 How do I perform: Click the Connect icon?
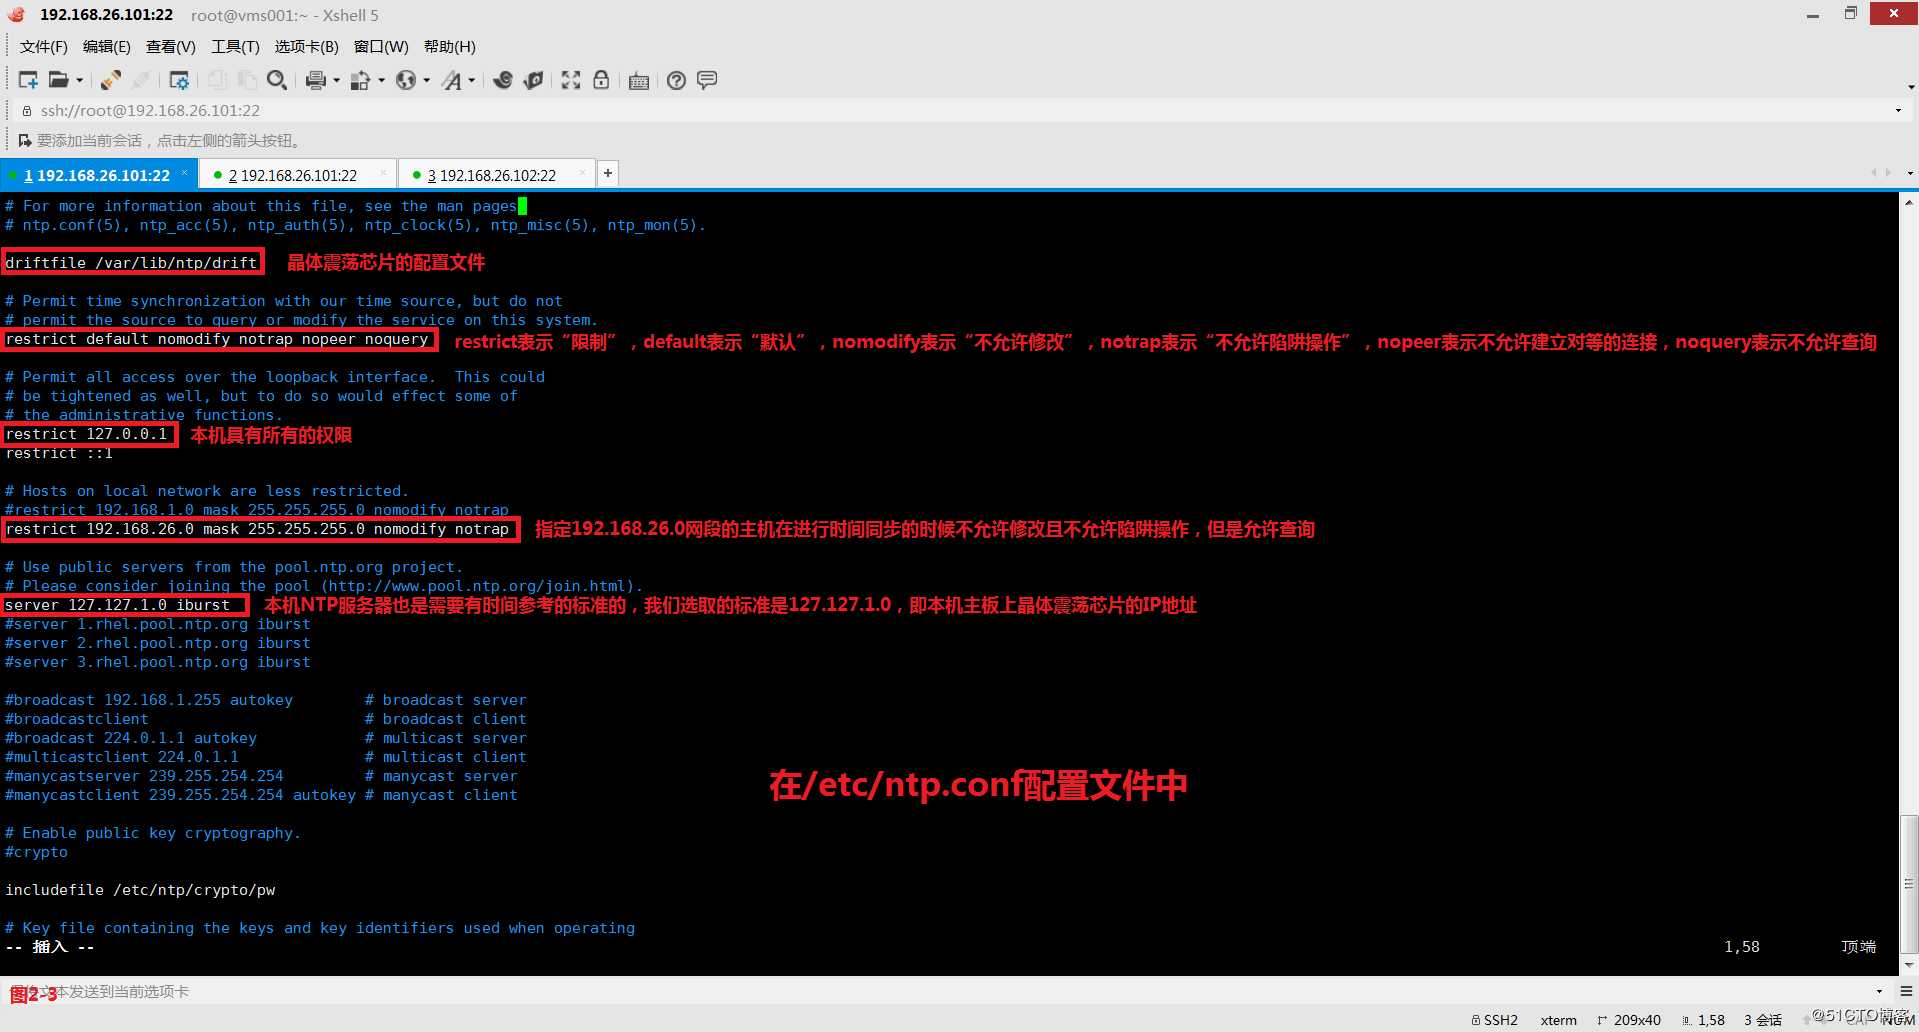[111, 80]
